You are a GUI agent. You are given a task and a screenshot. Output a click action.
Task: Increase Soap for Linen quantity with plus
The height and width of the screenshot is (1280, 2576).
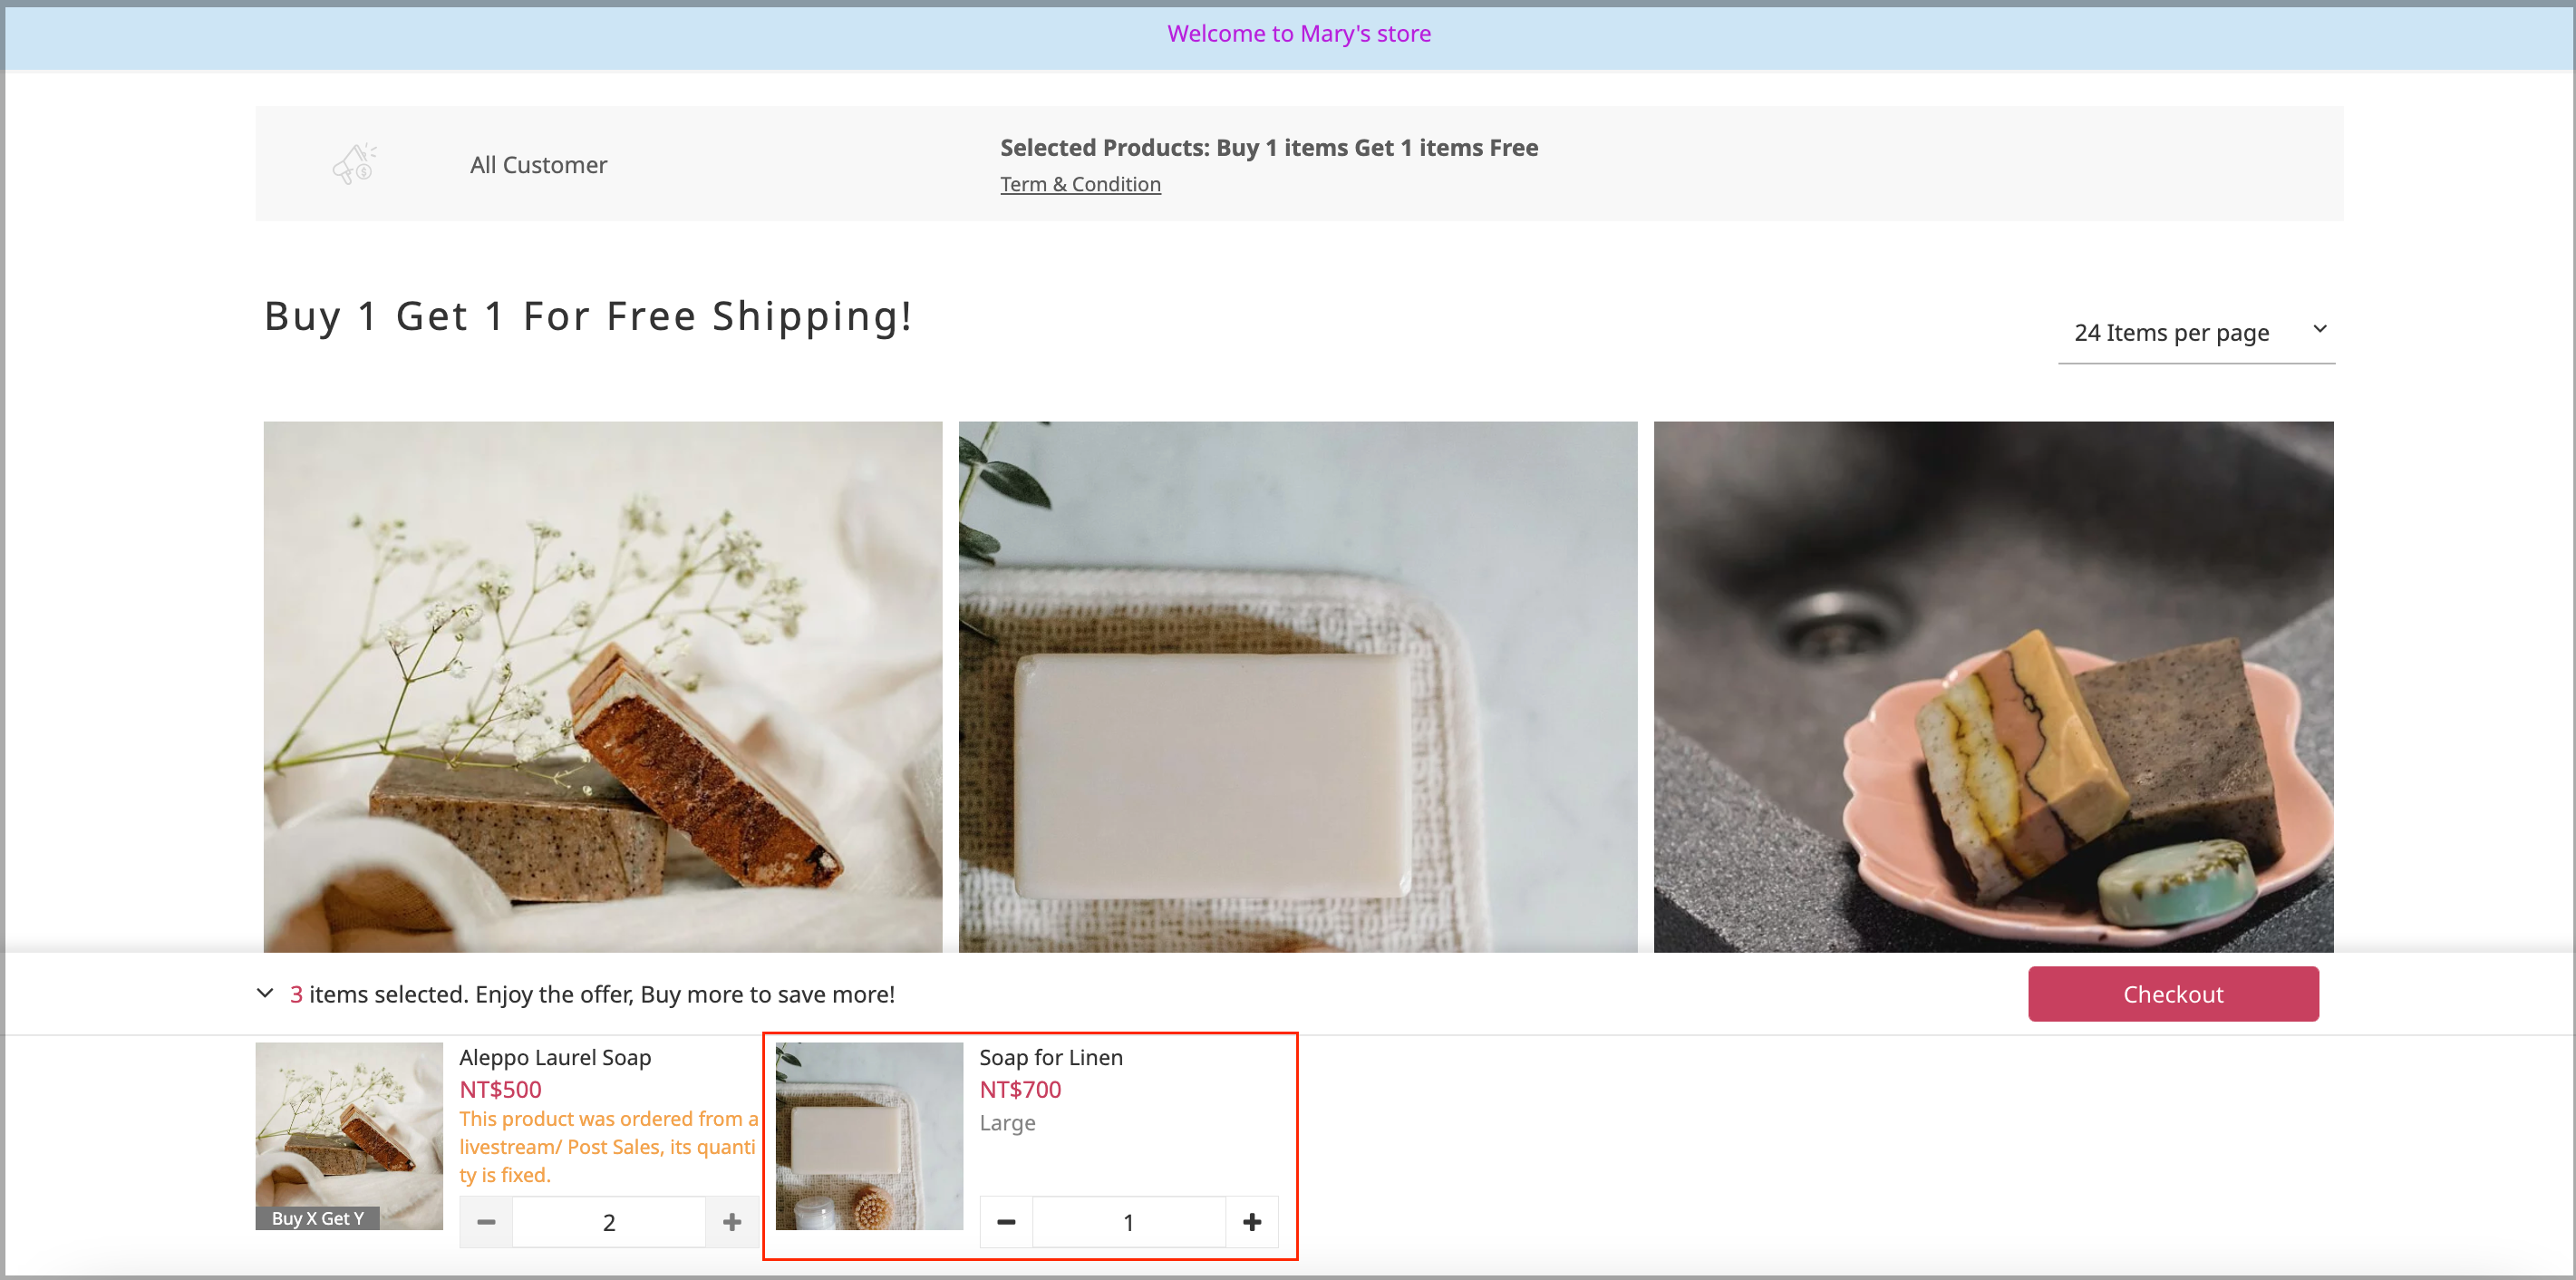coord(1251,1221)
